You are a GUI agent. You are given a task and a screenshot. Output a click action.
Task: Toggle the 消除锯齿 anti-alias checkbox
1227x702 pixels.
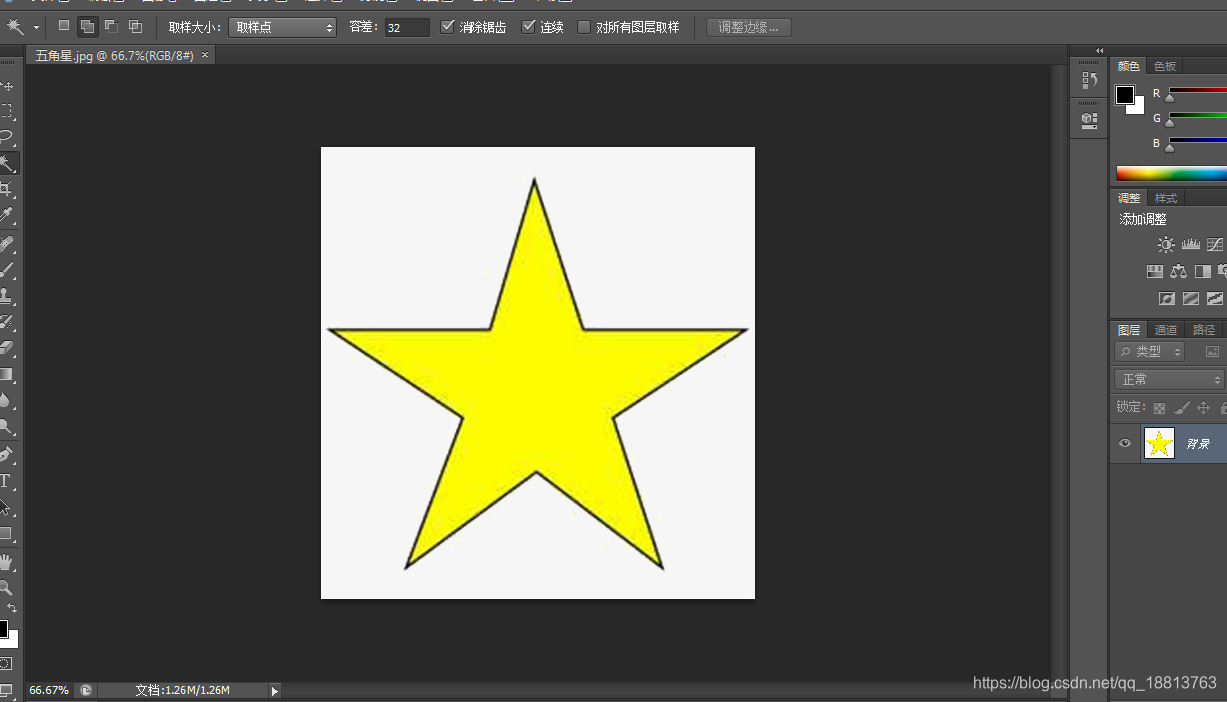[447, 27]
